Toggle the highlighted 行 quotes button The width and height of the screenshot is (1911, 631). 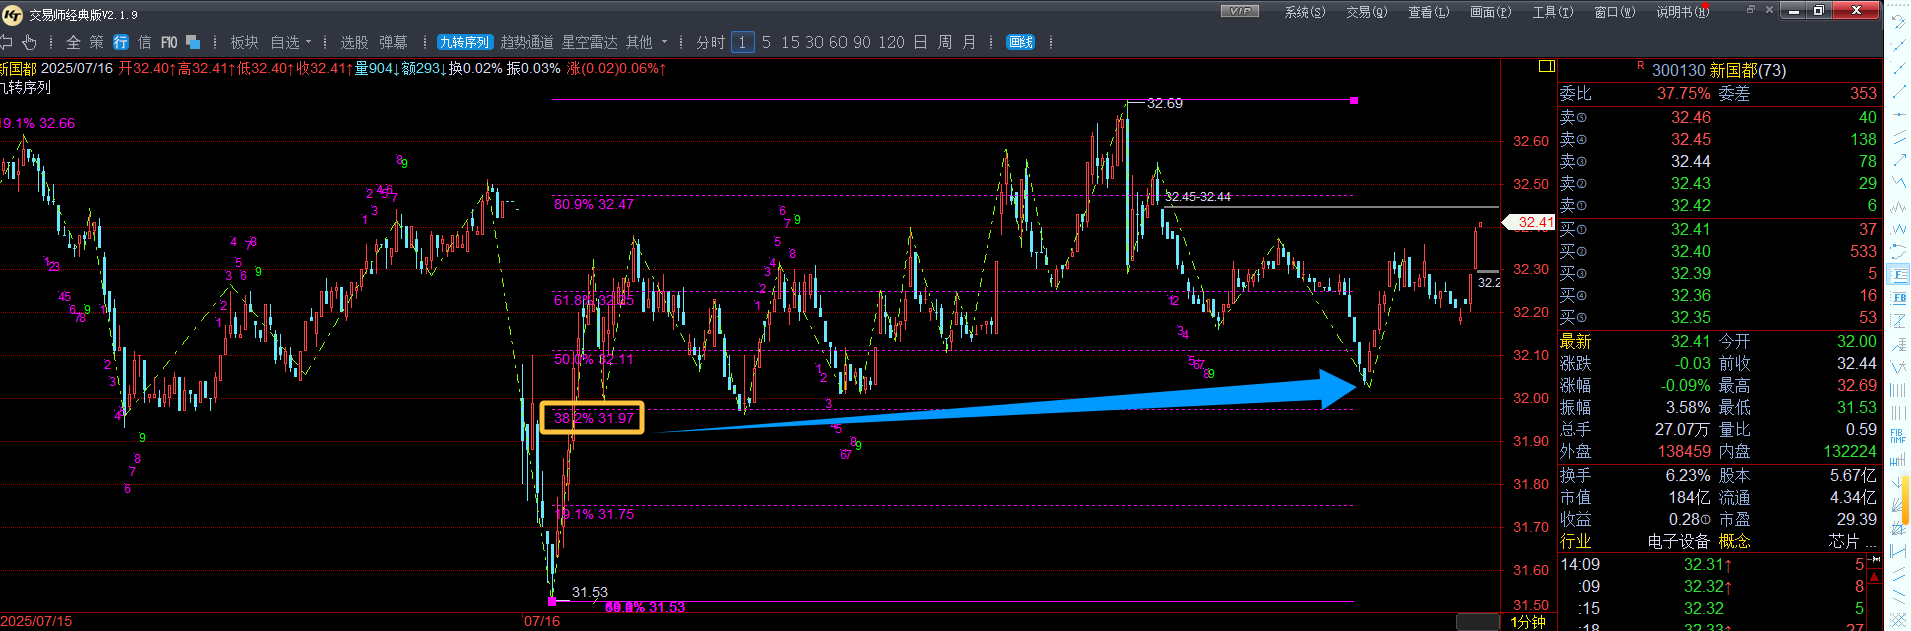pos(121,42)
